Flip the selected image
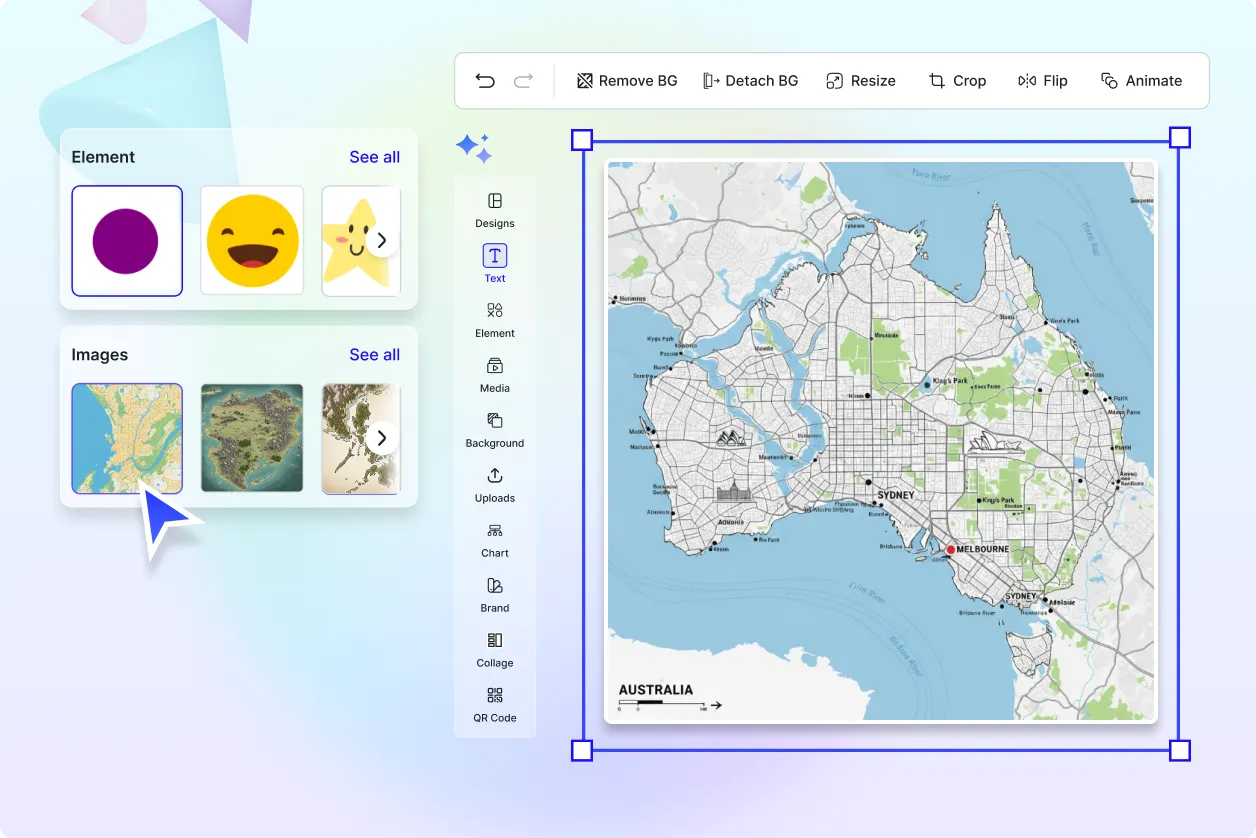1256x838 pixels. click(1042, 81)
